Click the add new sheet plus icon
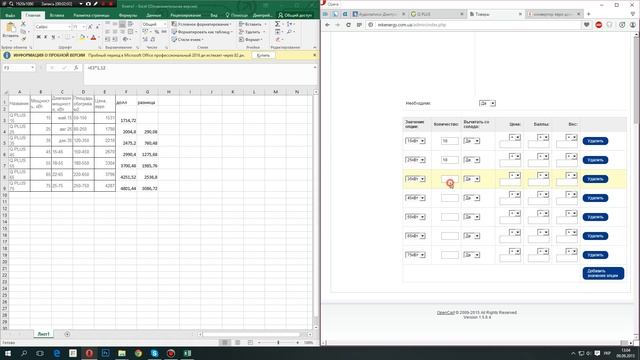640x360 pixels. coord(67,334)
